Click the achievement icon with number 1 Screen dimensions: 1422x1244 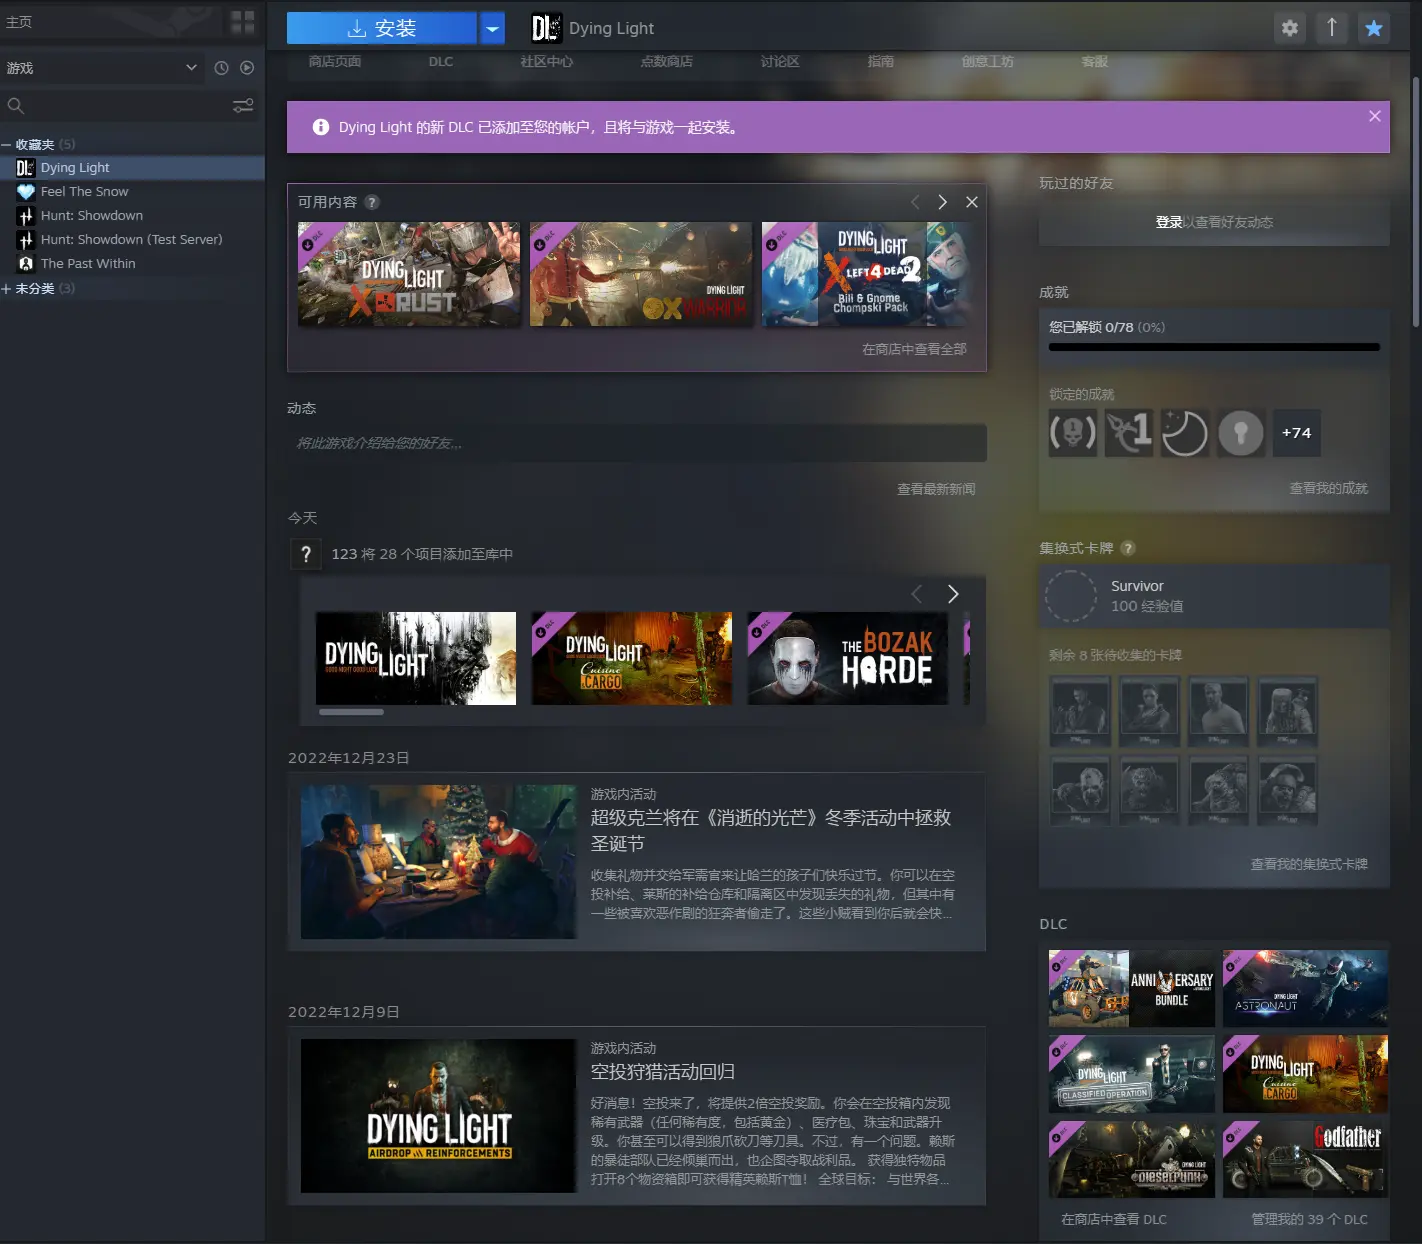tap(1129, 433)
